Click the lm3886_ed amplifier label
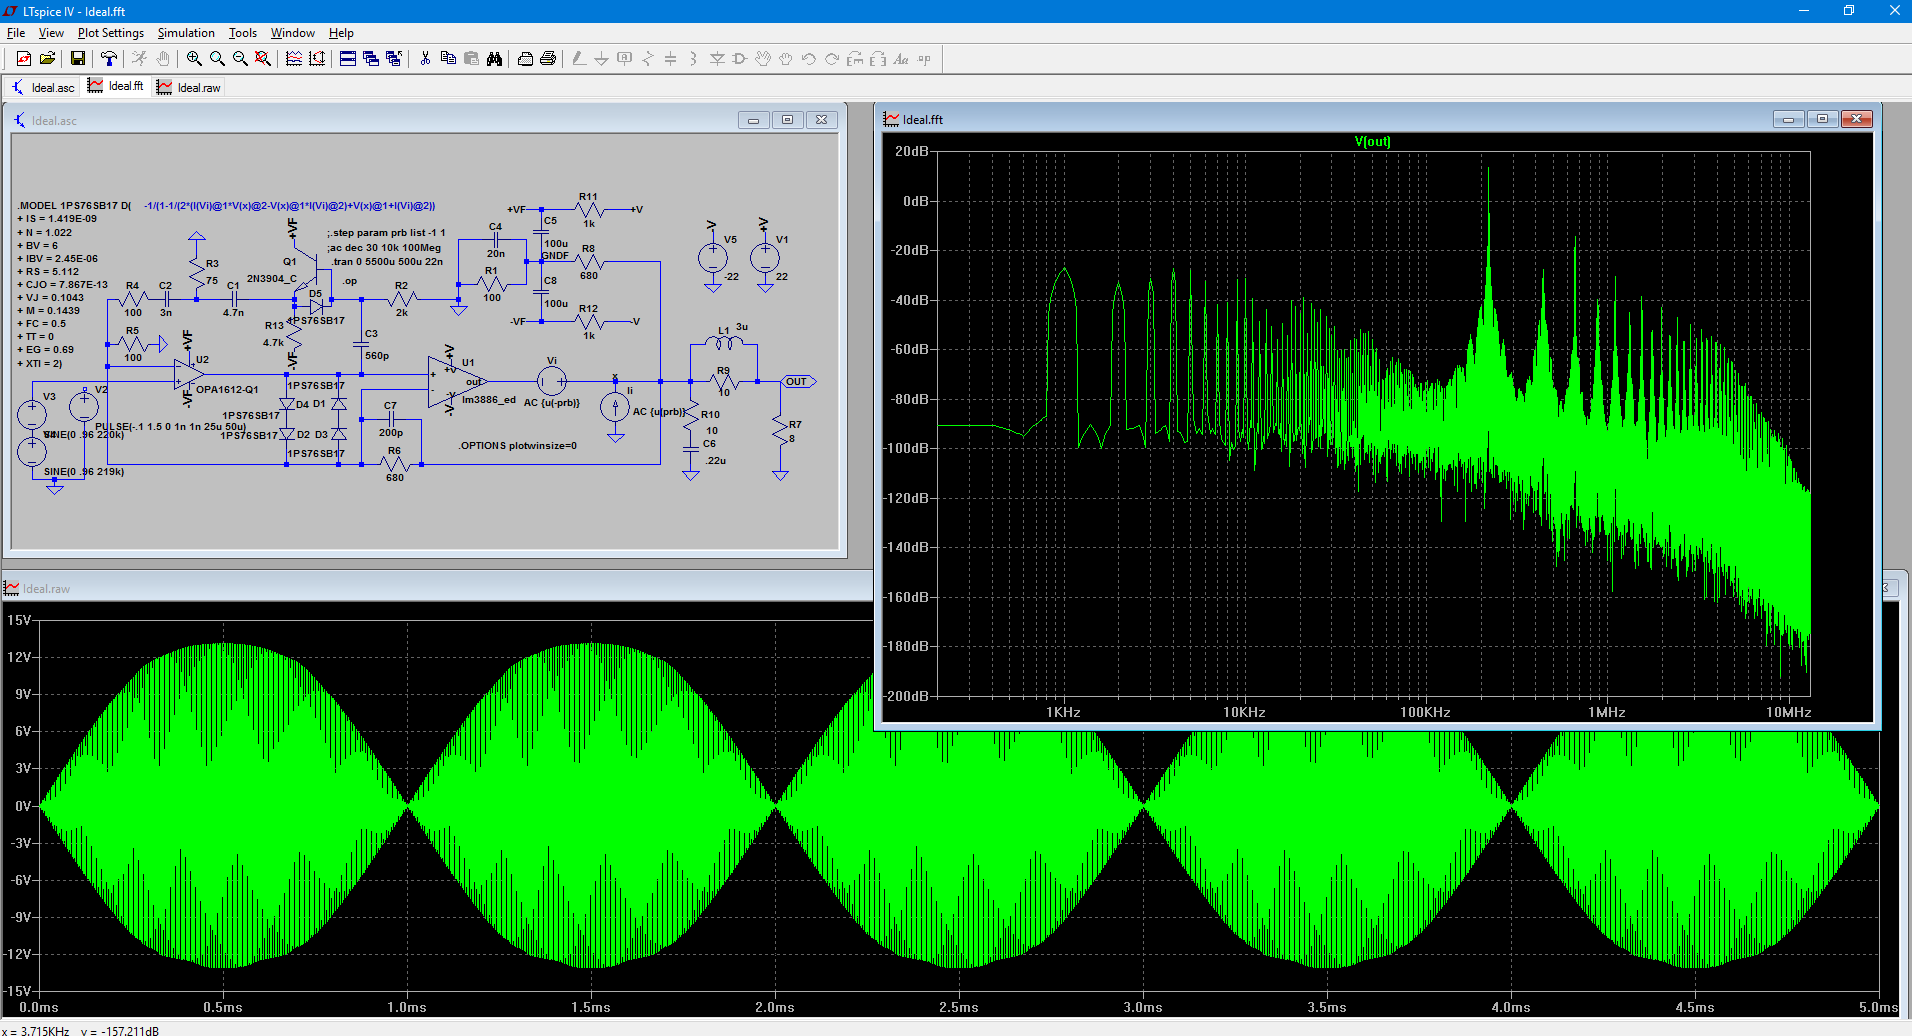The image size is (1912, 1036). pyautogui.click(x=489, y=399)
